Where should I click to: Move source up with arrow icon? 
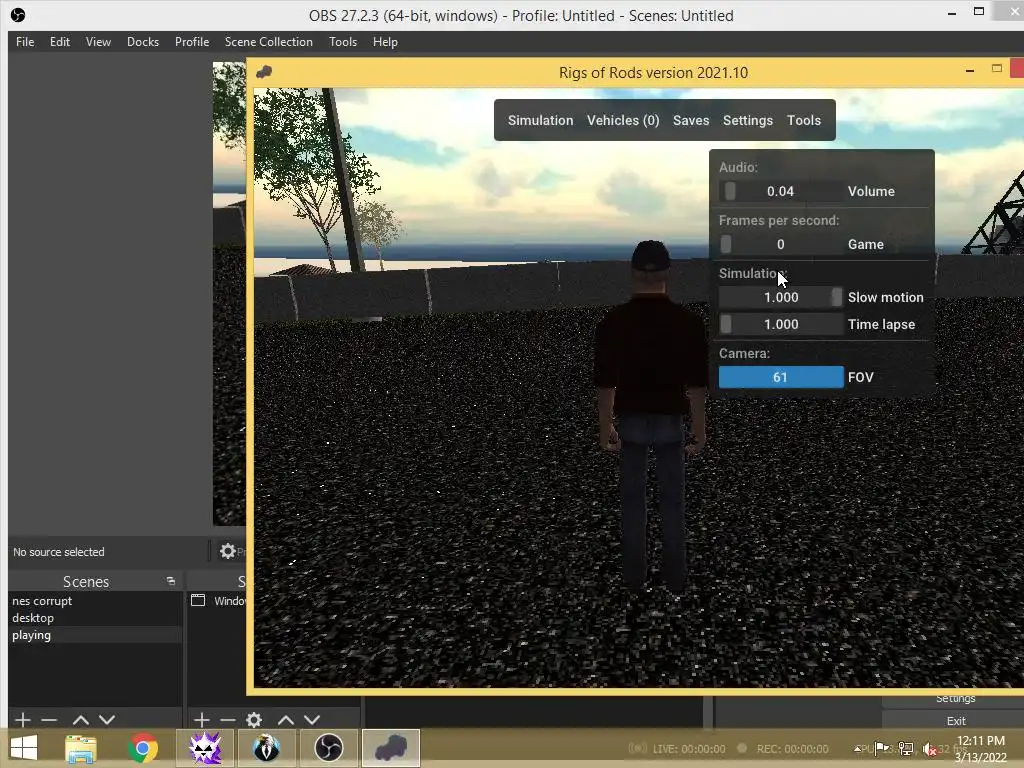tap(286, 720)
